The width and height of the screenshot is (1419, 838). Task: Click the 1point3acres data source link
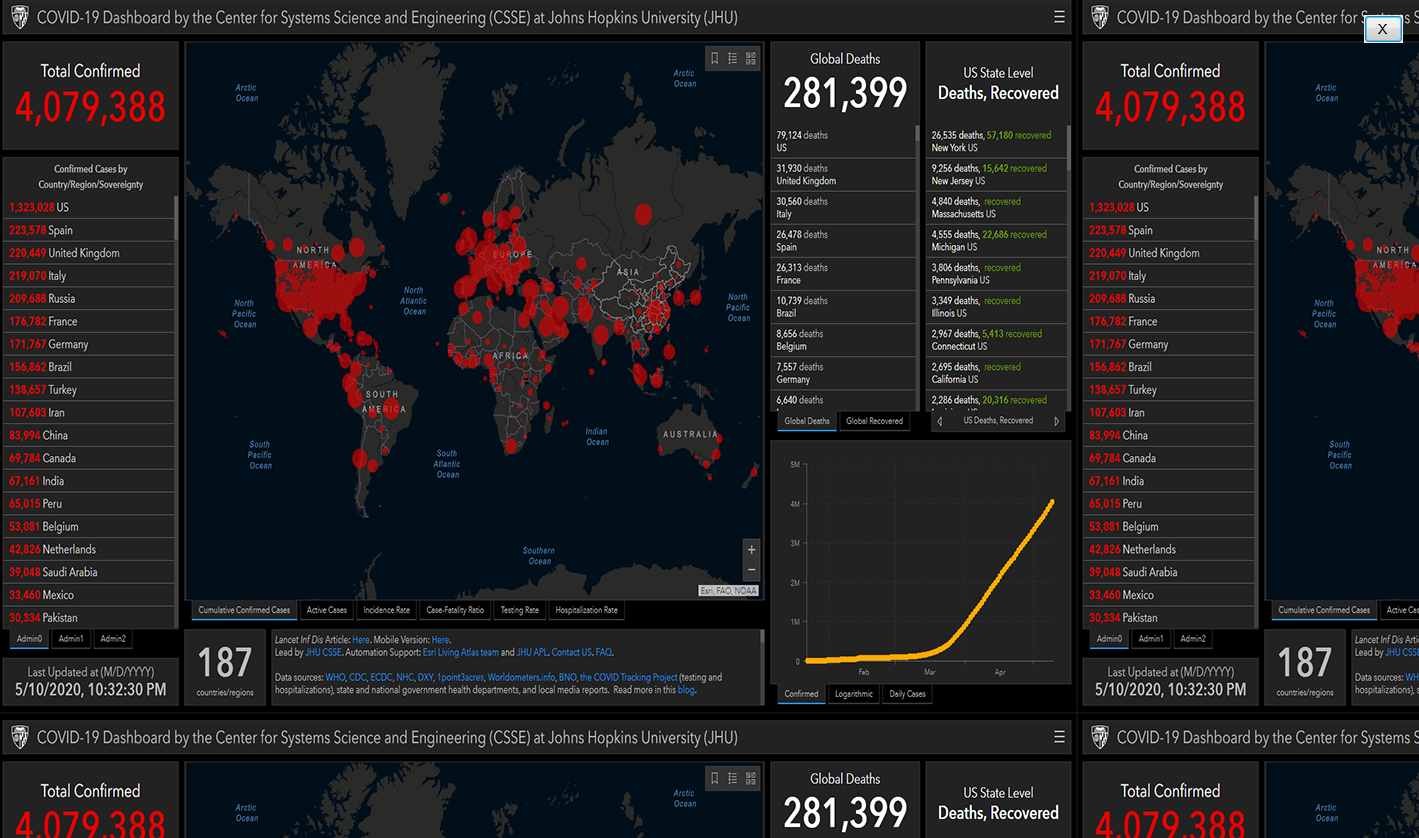pyautogui.click(x=460, y=678)
